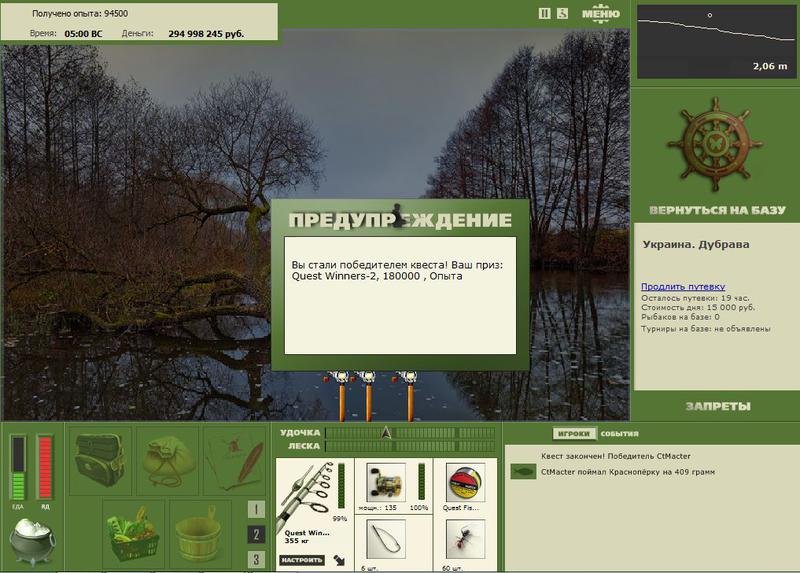This screenshot has width=800, height=573.
Task: Select rod slot 3
Action: pos(256,559)
